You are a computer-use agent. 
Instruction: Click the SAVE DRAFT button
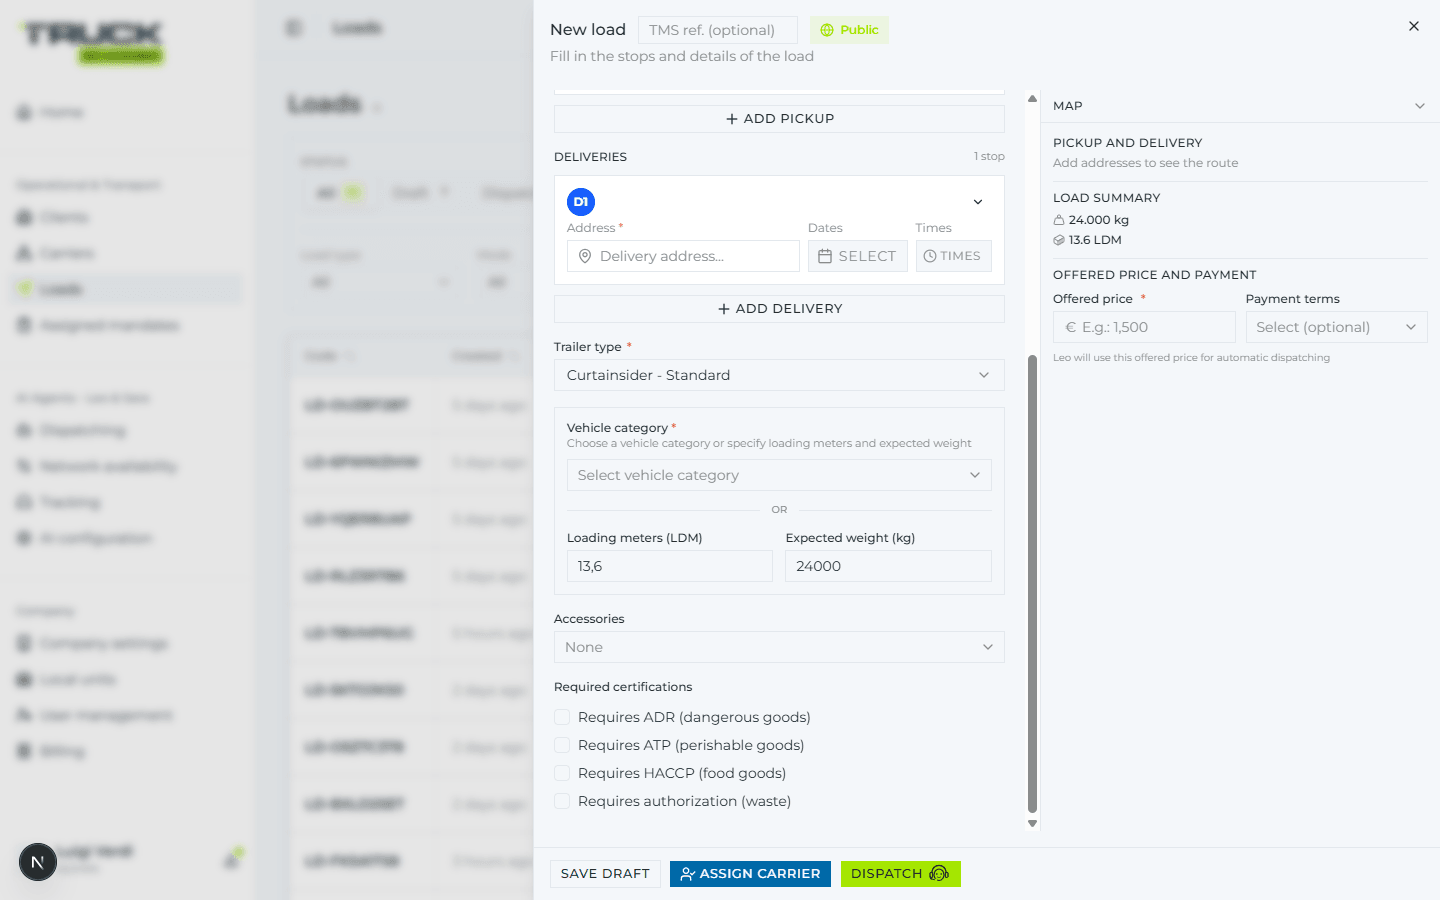pos(605,874)
